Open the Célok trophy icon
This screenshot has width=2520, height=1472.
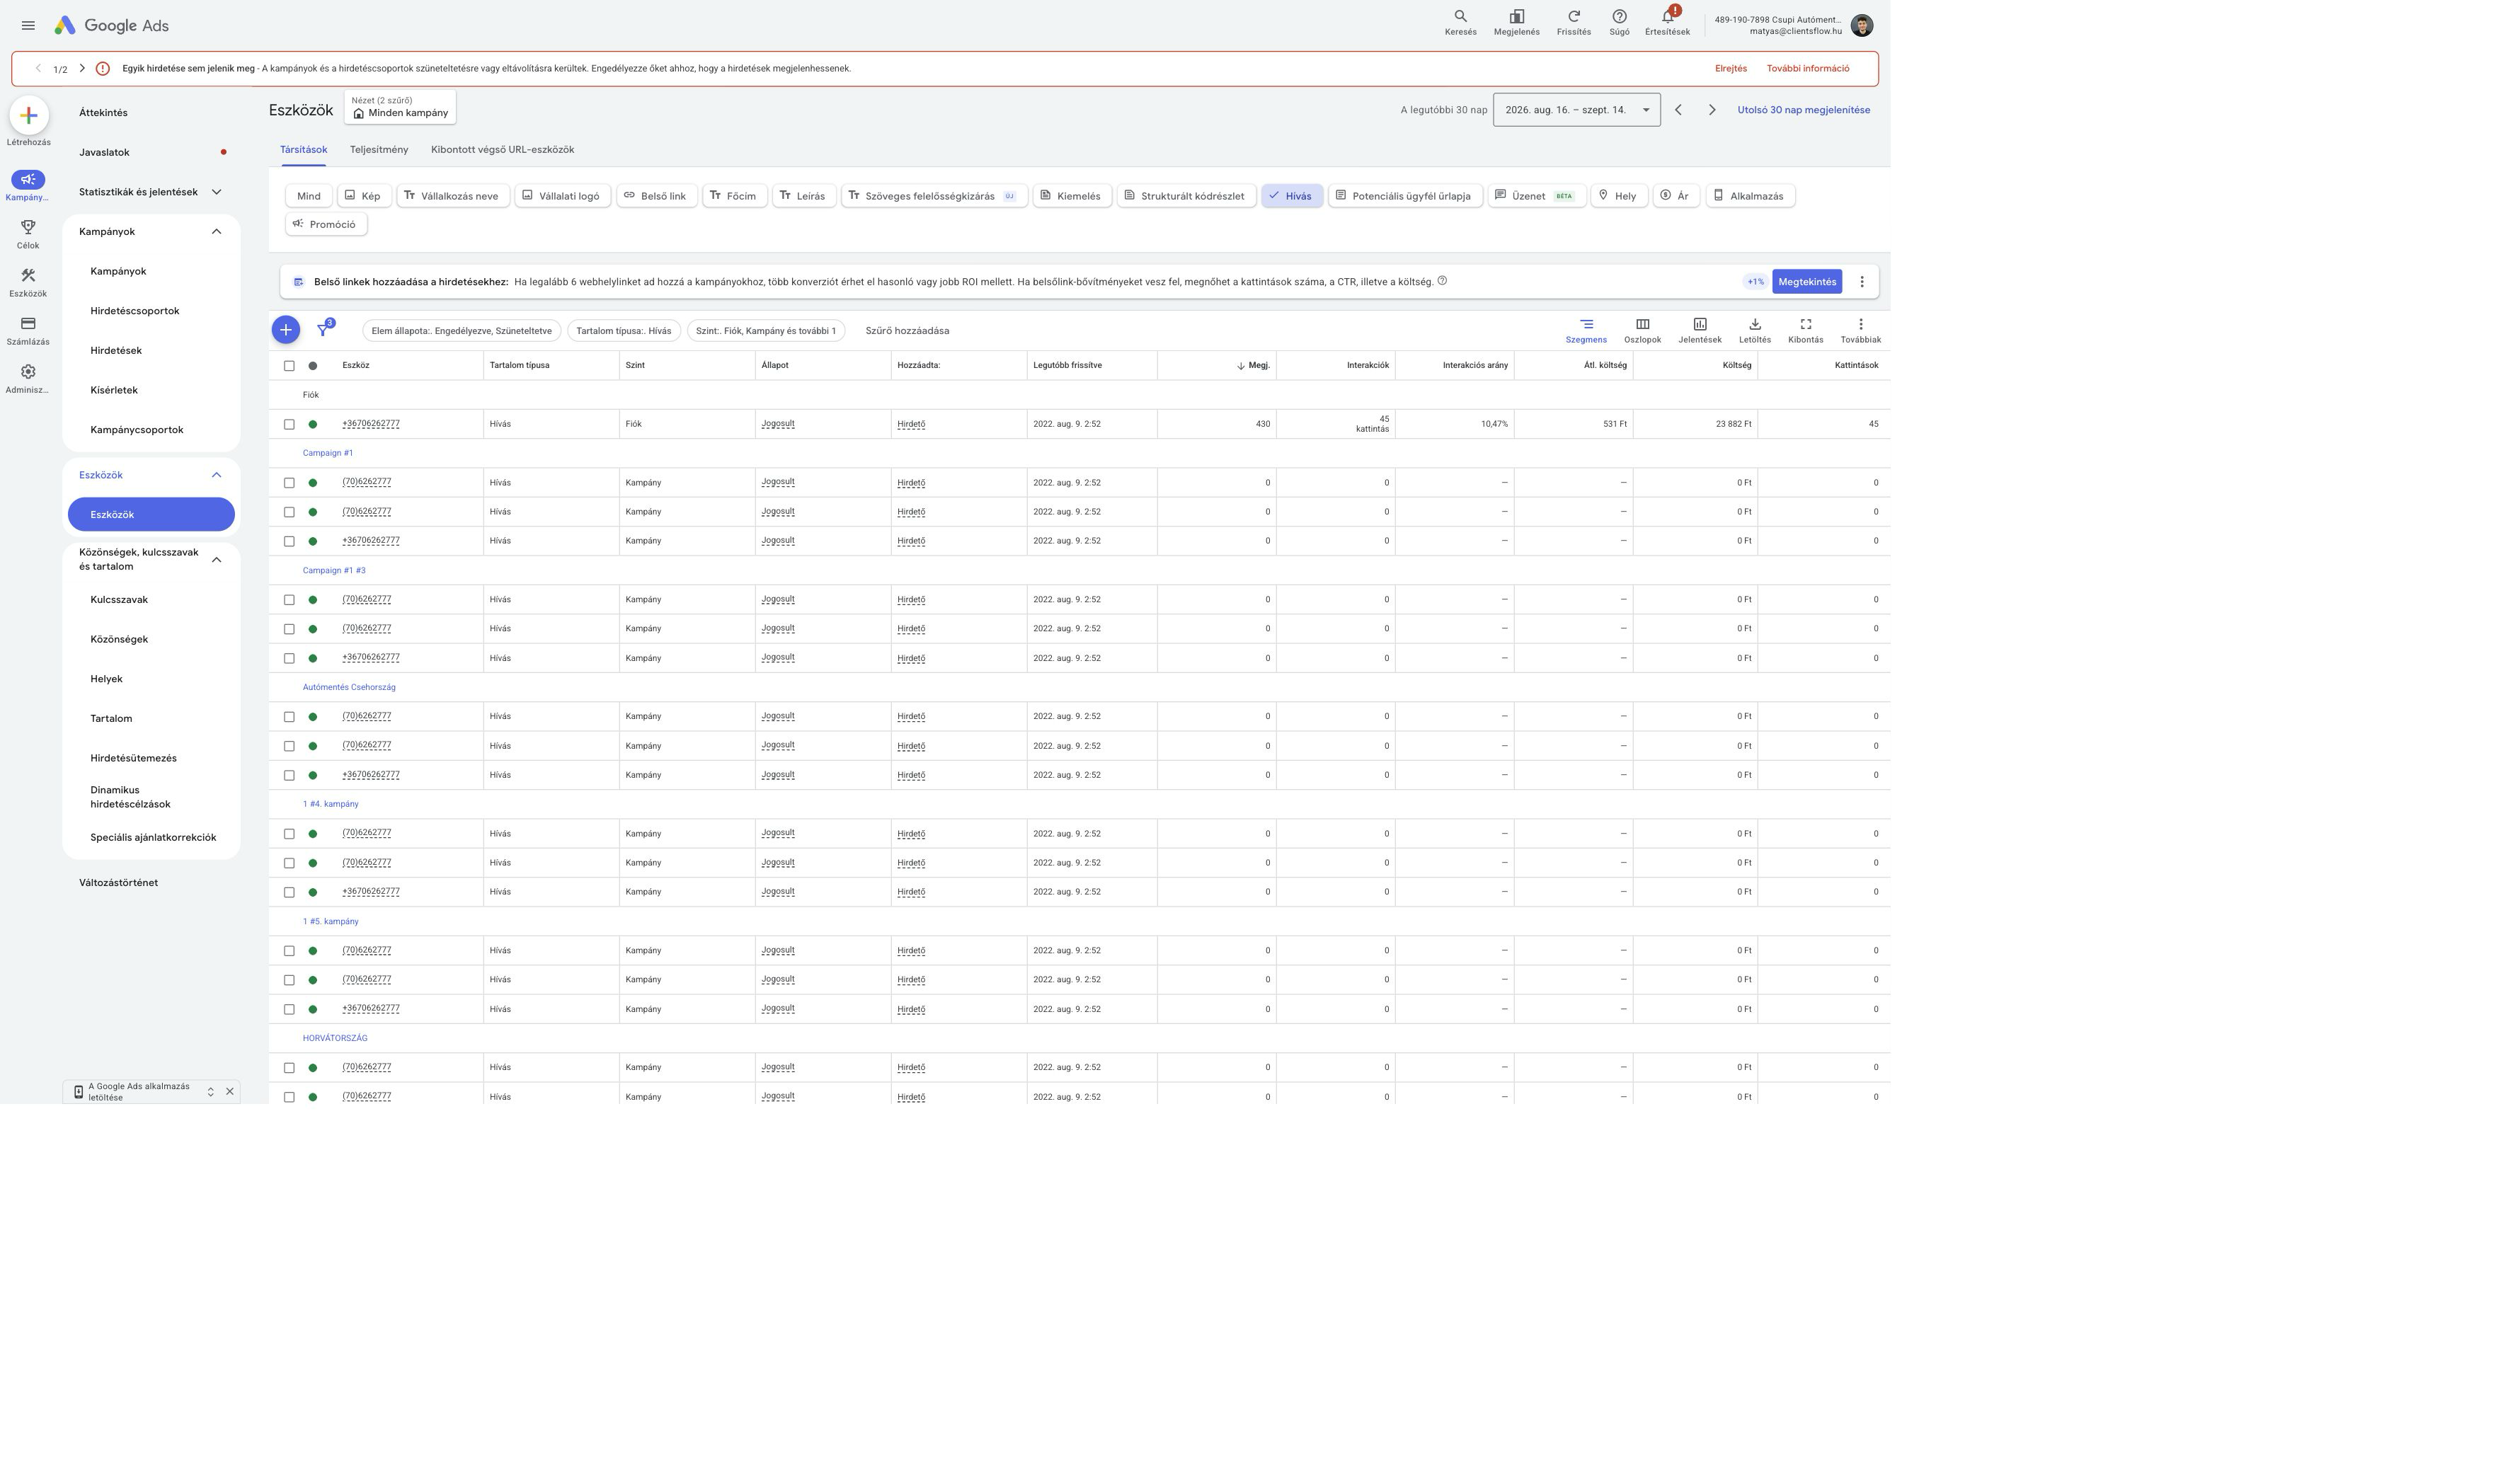coord(28,228)
